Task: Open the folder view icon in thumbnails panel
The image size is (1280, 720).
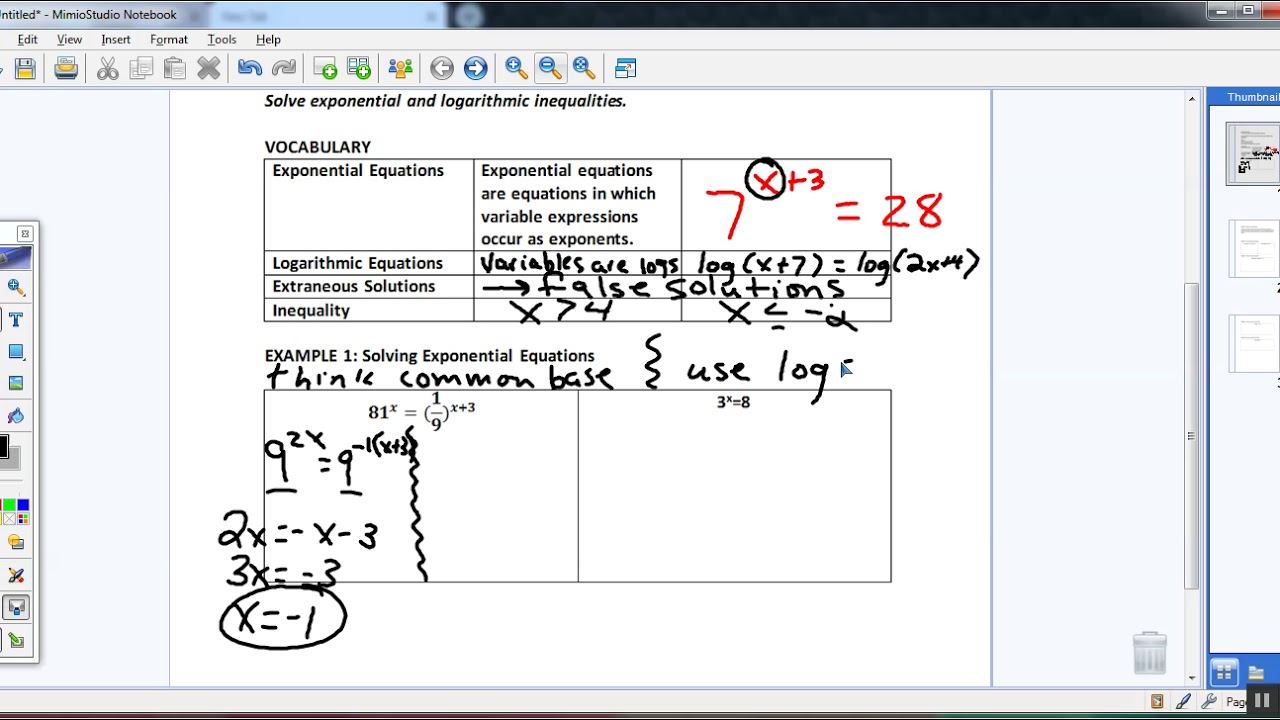Action: pos(1256,672)
